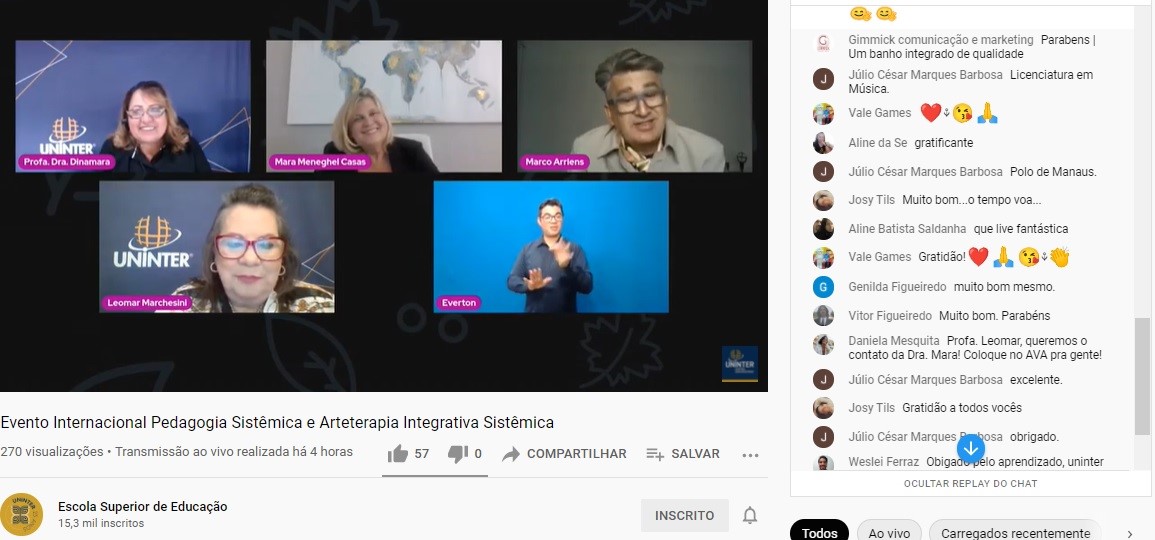Viewport: 1155px width, 540px height.
Task: Click the Escola Superior de Educação channel avatar
Action: click(x=21, y=515)
